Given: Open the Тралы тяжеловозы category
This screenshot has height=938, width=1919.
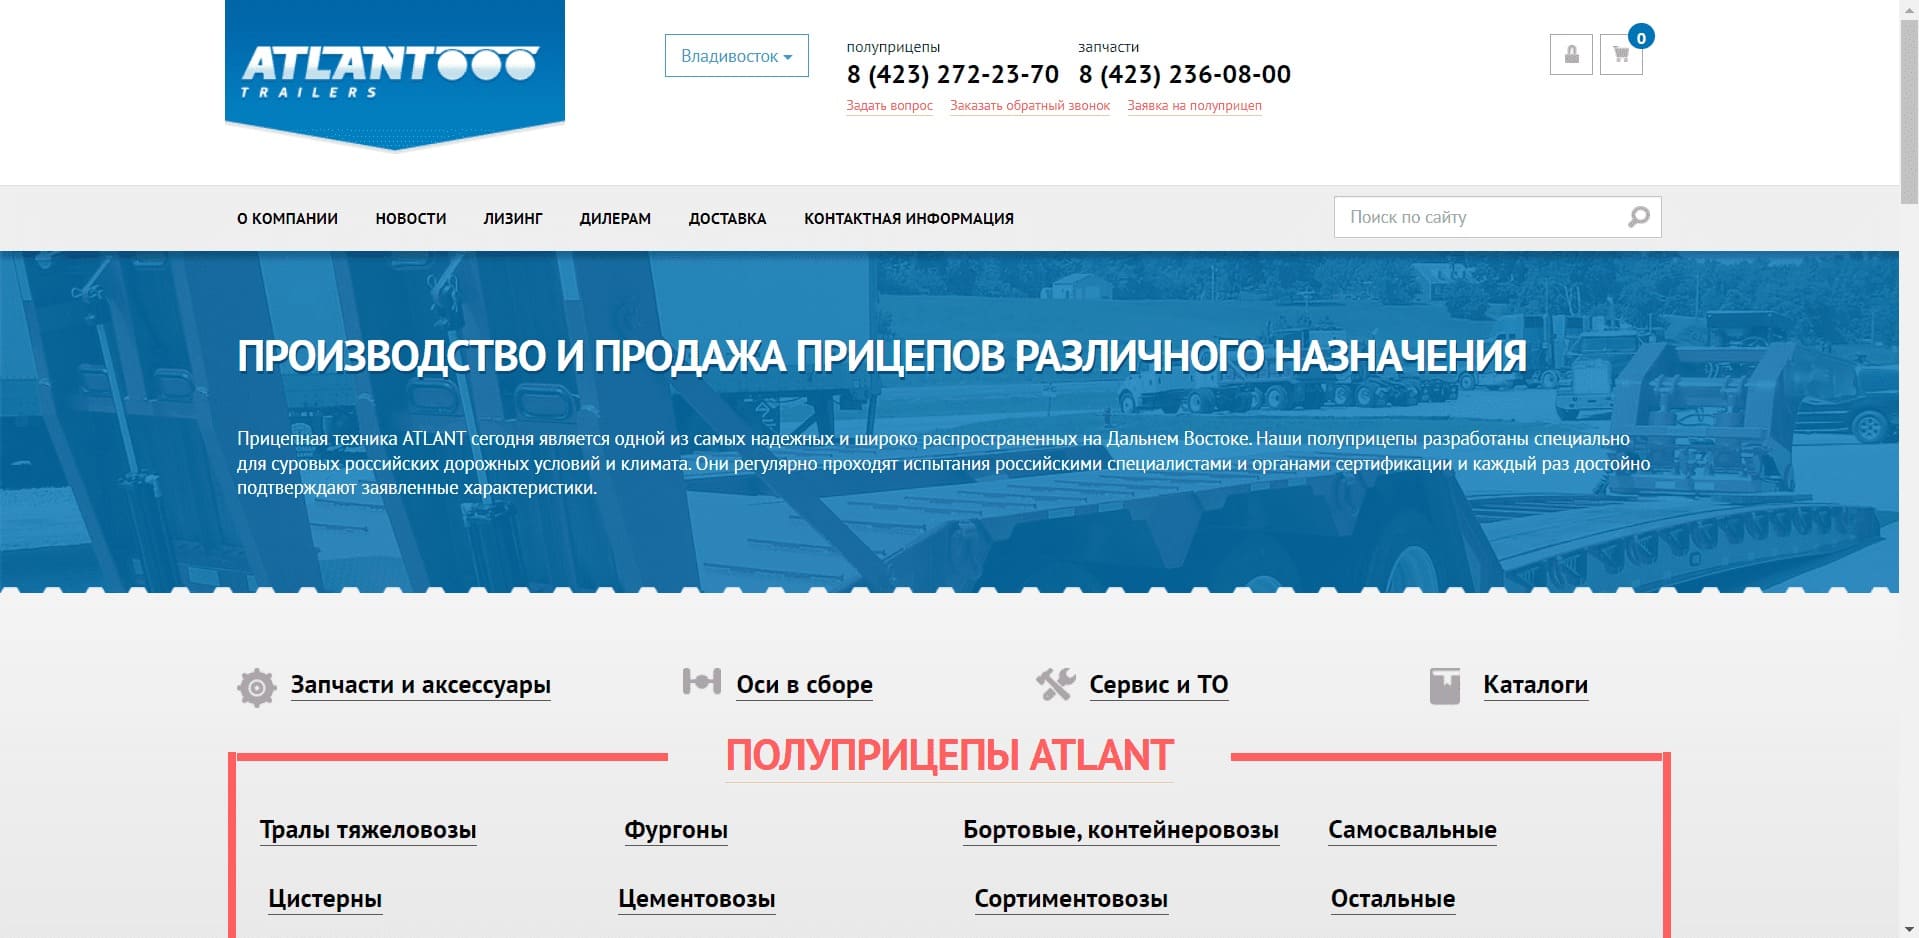Looking at the screenshot, I should pos(368,830).
